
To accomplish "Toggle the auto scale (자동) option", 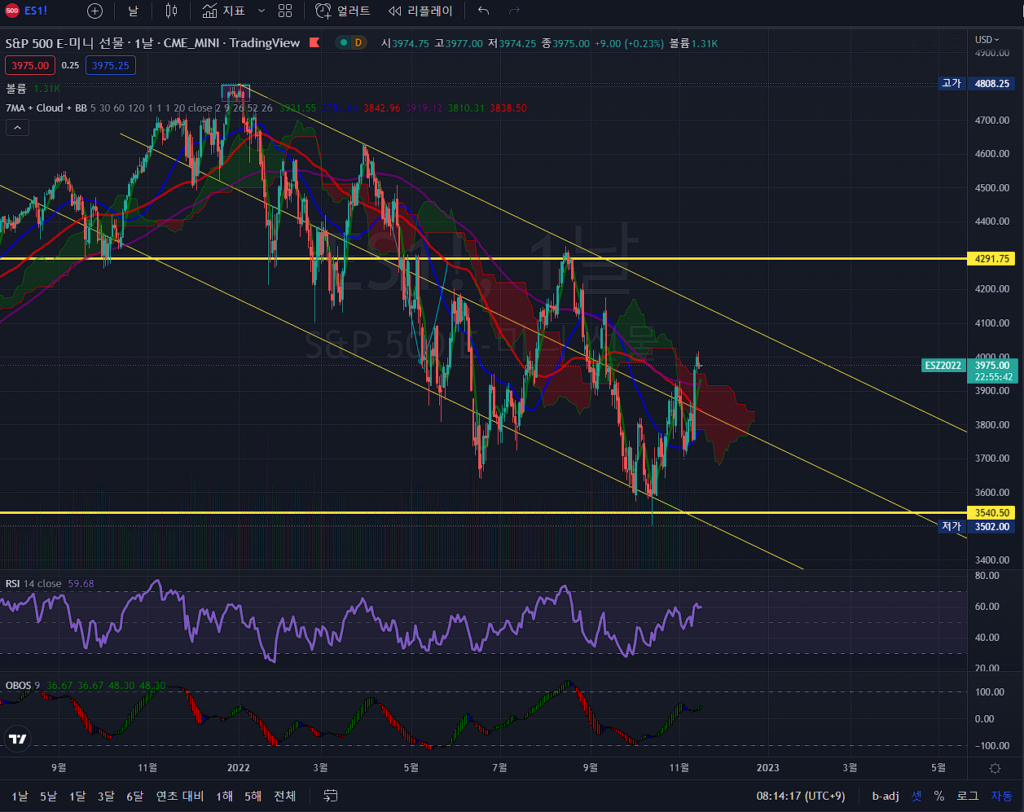I will pyautogui.click(x=1001, y=796).
